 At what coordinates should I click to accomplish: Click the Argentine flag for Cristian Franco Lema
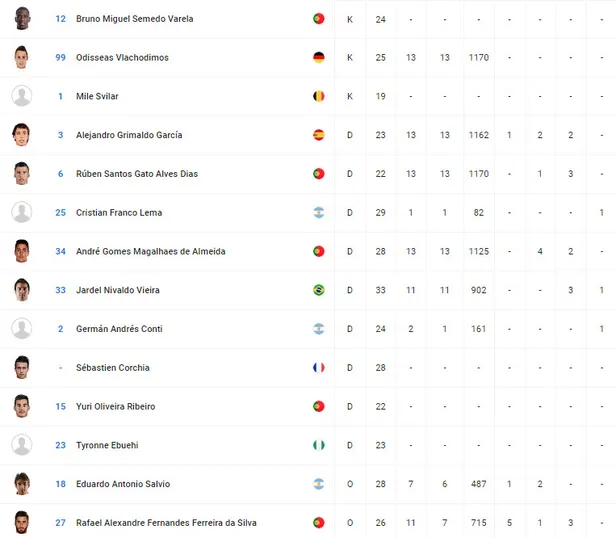pos(319,213)
